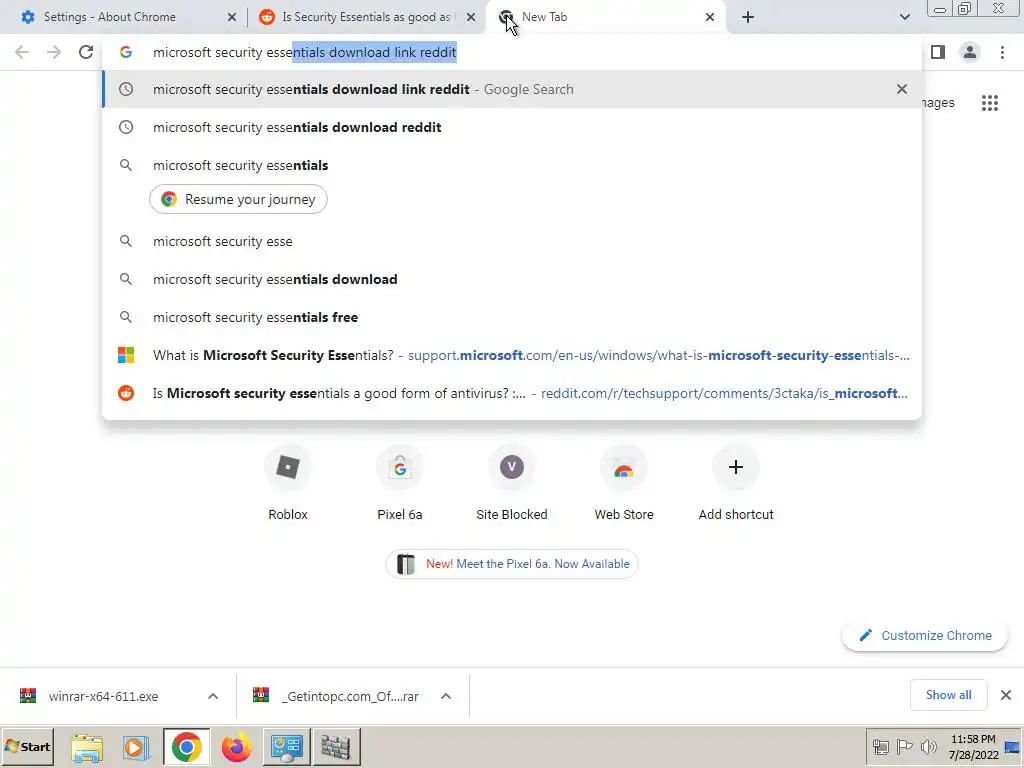Open the Google apps grid

click(x=990, y=103)
